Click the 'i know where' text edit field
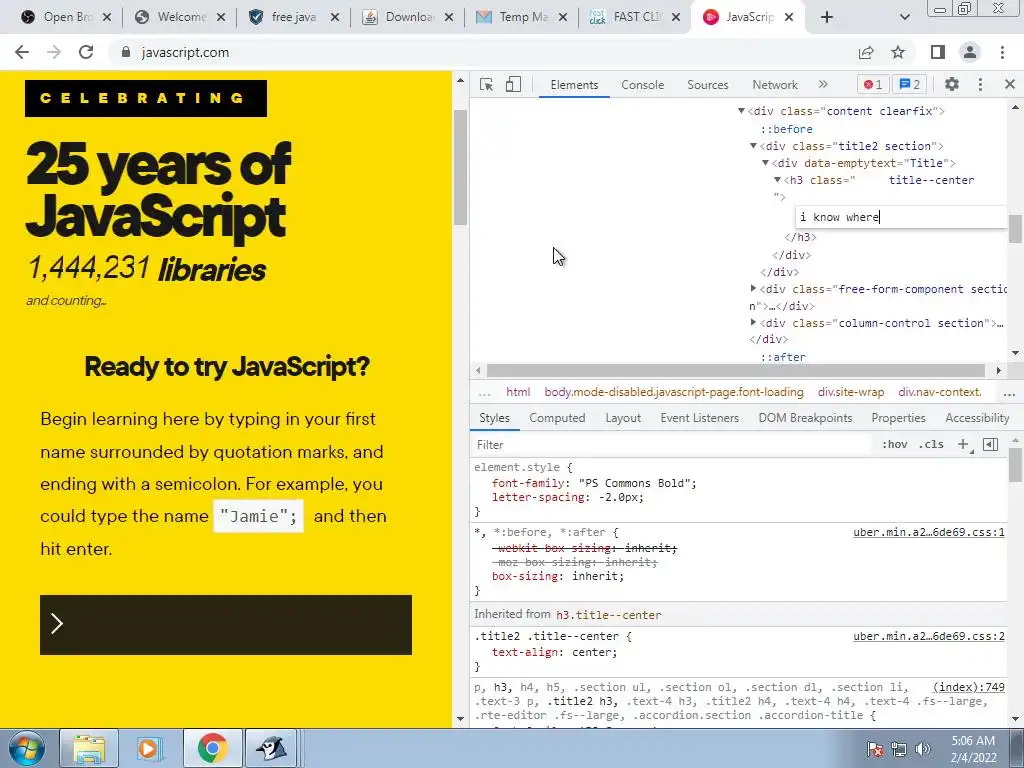 point(901,217)
